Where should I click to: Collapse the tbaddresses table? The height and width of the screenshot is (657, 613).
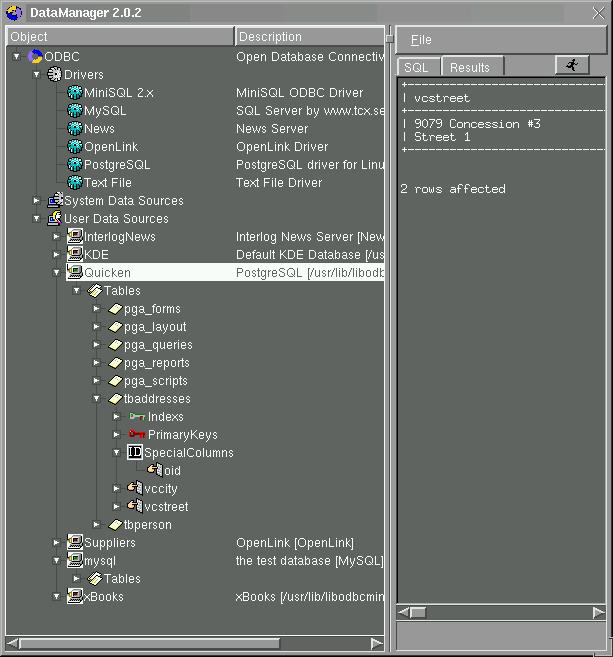(x=96, y=398)
